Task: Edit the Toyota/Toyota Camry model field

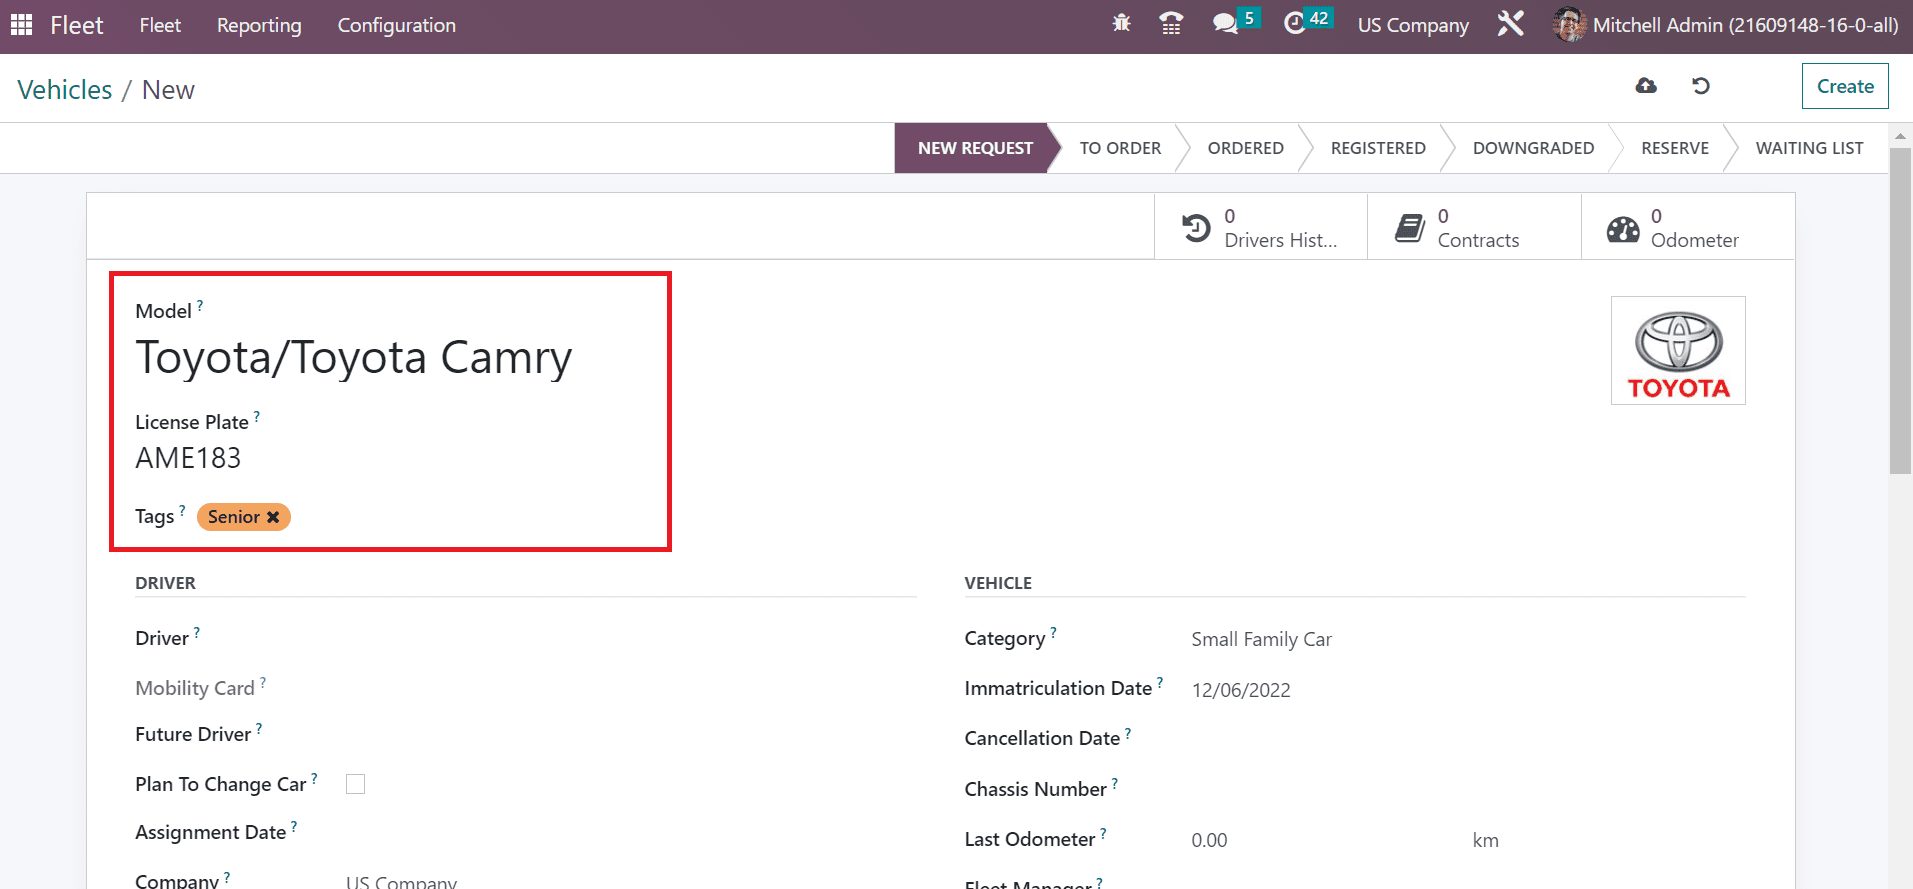Action: tap(354, 358)
